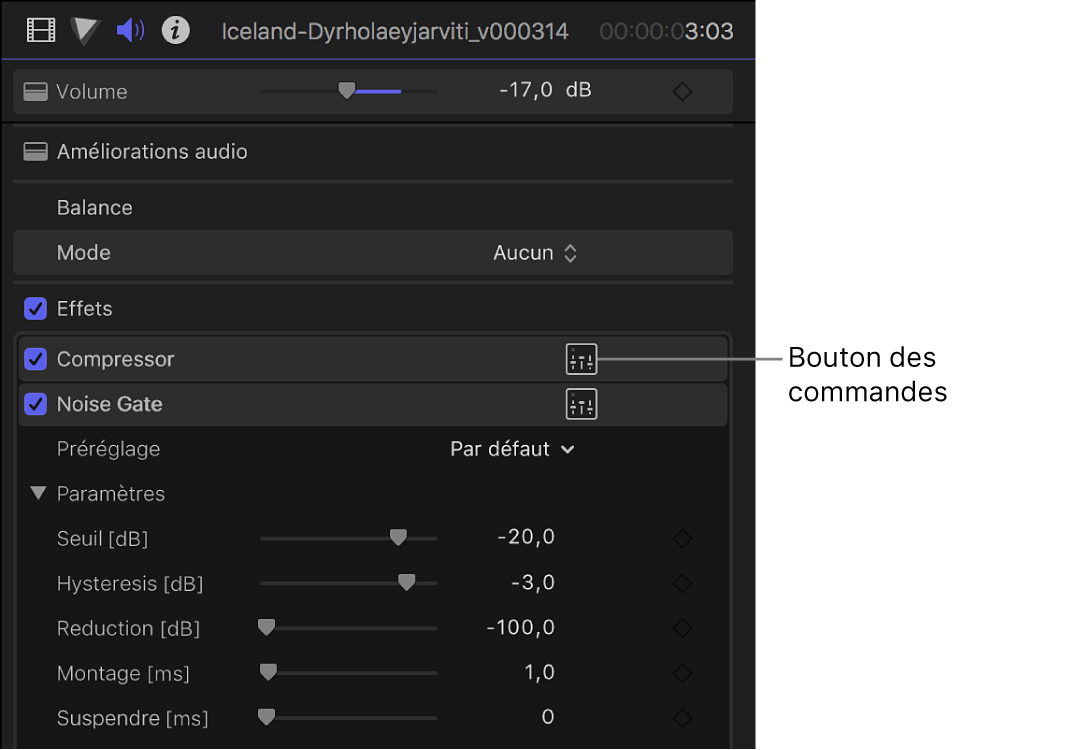The height and width of the screenshot is (750, 1088).
Task: Open the Info inspector icon
Action: pyautogui.click(x=176, y=31)
